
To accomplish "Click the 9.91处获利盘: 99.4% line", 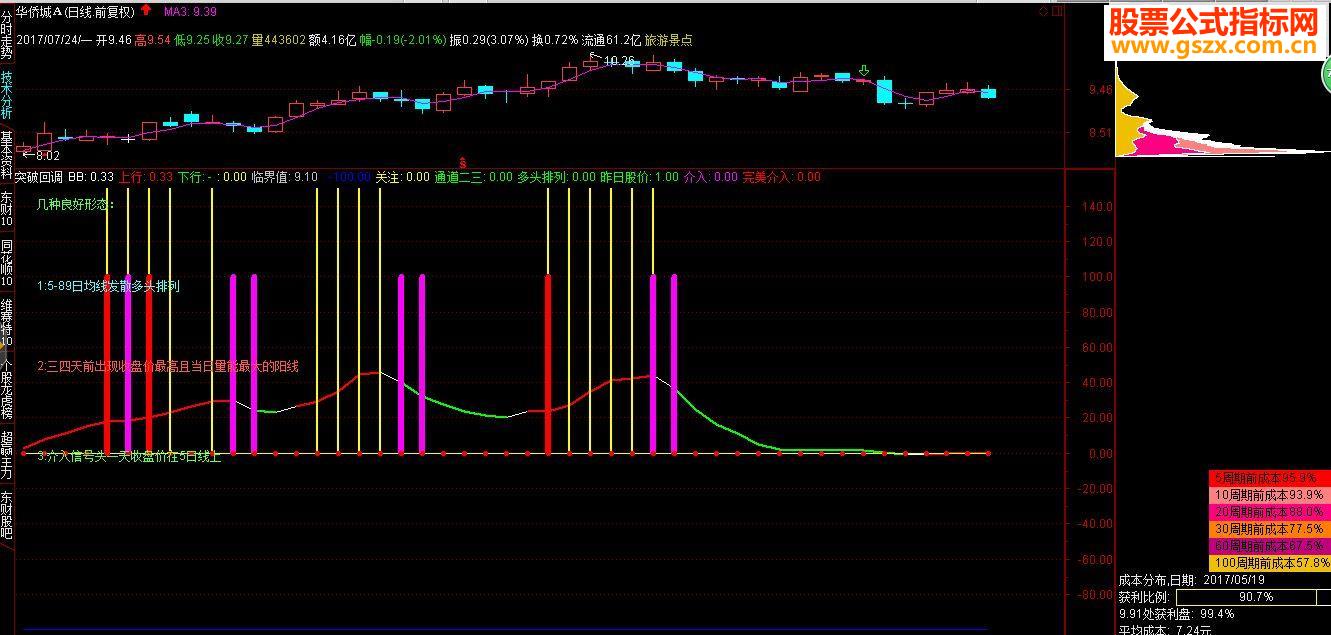I will coord(1176,614).
